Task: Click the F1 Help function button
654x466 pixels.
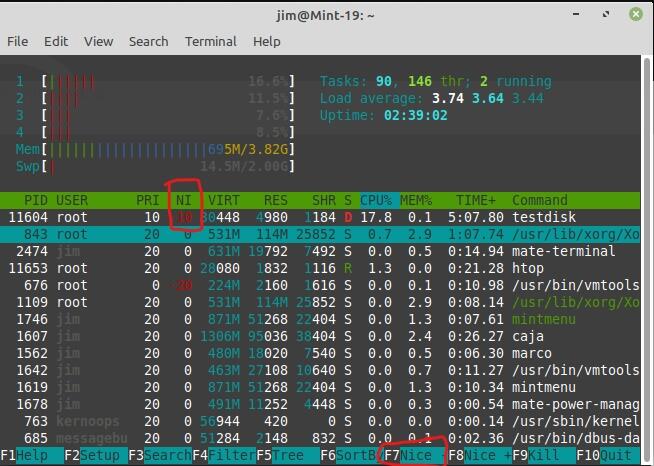Action: coord(32,455)
